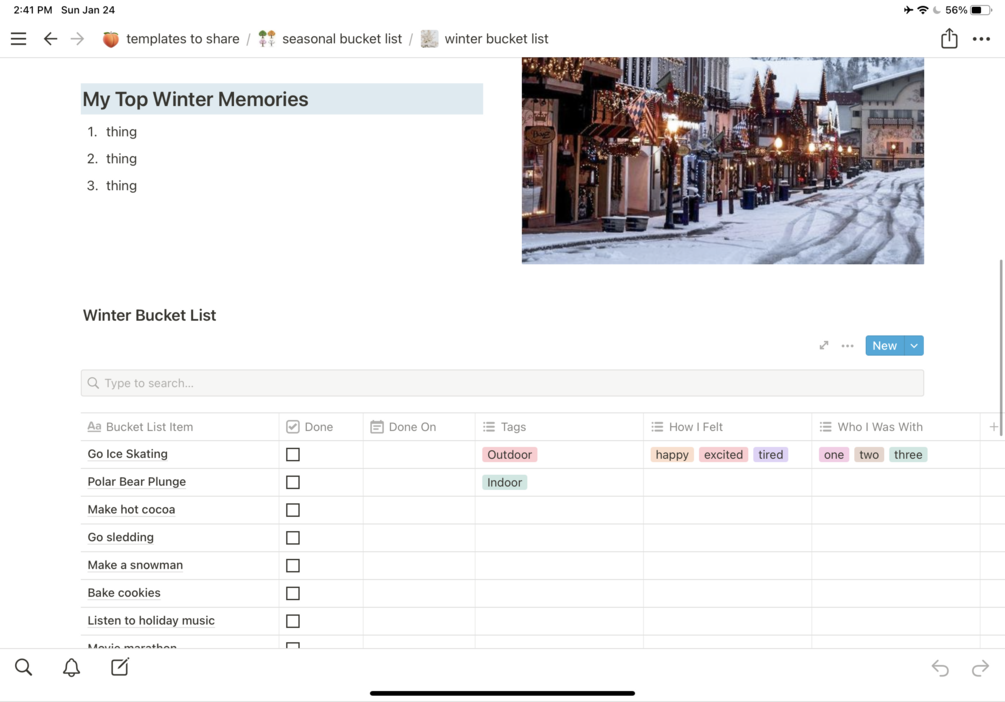The height and width of the screenshot is (702, 1005).
Task: Select the green three tag
Action: [x=908, y=455]
